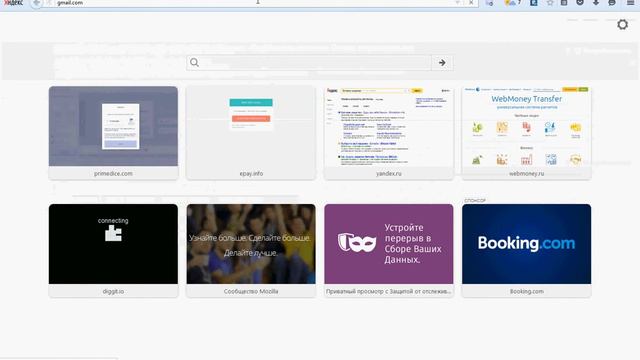Click the diggit.io caption text
This screenshot has width=640, height=360.
(113, 291)
